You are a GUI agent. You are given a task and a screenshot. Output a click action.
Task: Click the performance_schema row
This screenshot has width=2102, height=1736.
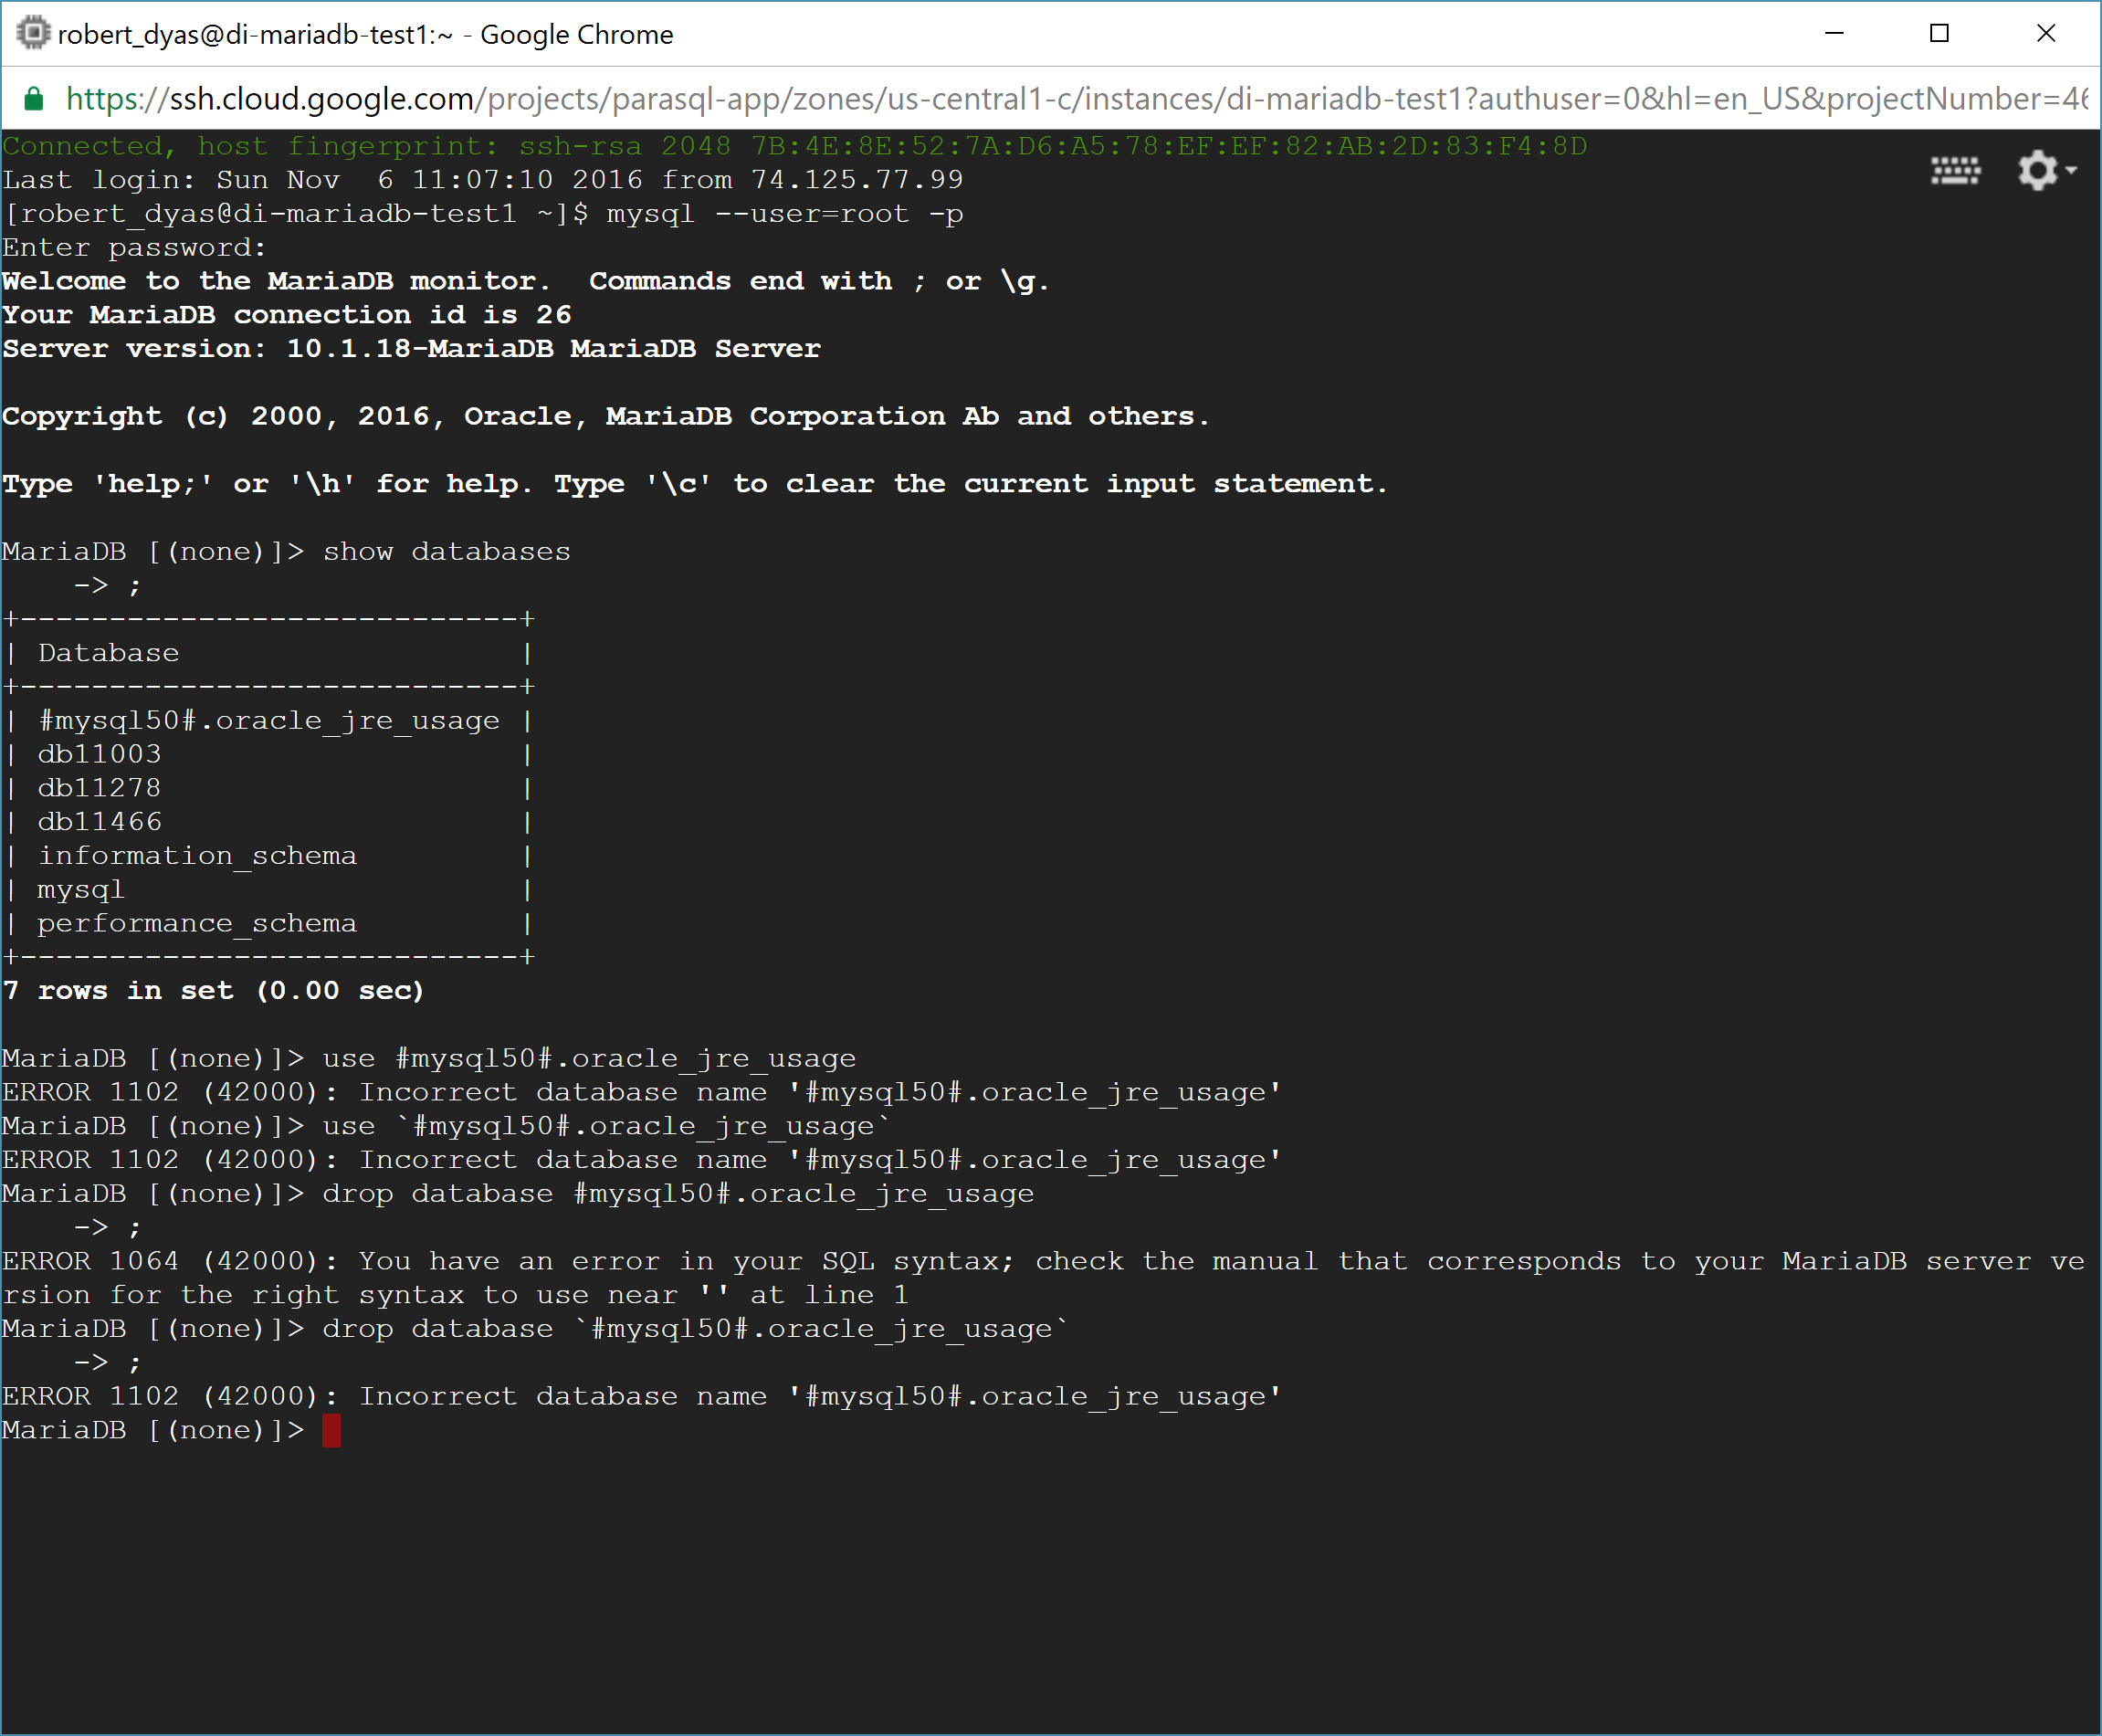[x=197, y=923]
